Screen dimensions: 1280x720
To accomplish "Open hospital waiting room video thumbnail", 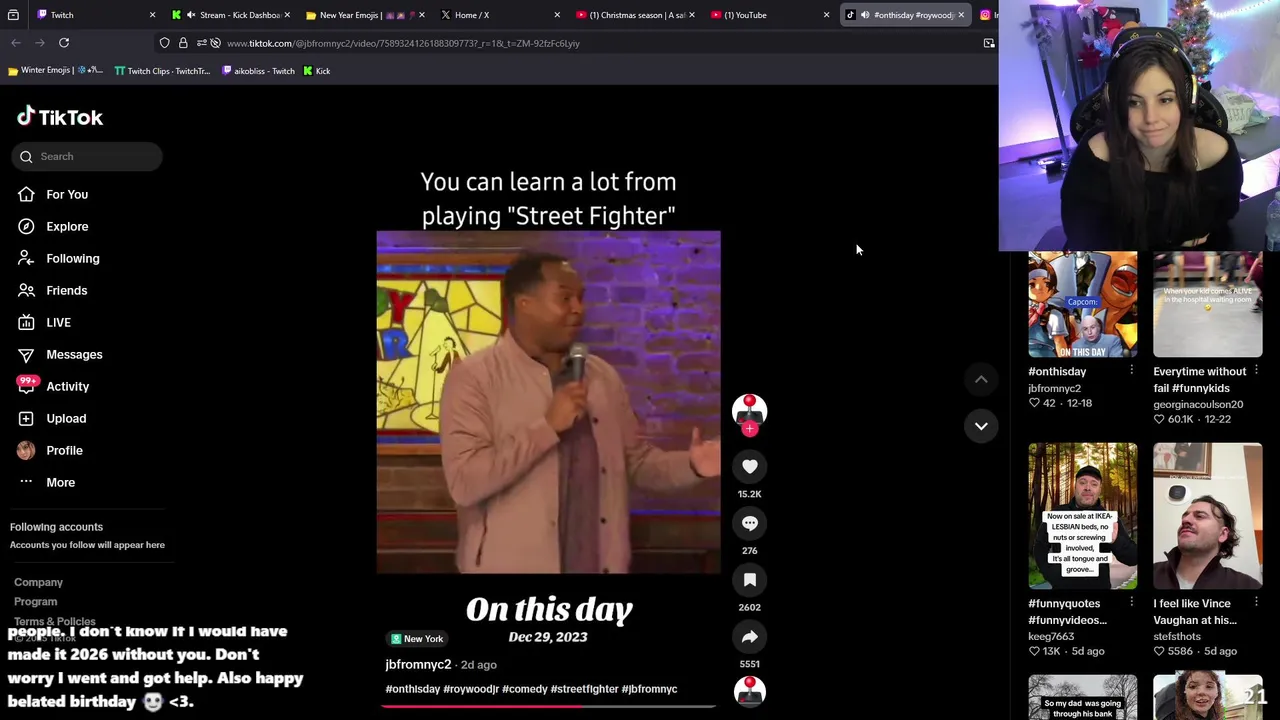I will point(1208,305).
